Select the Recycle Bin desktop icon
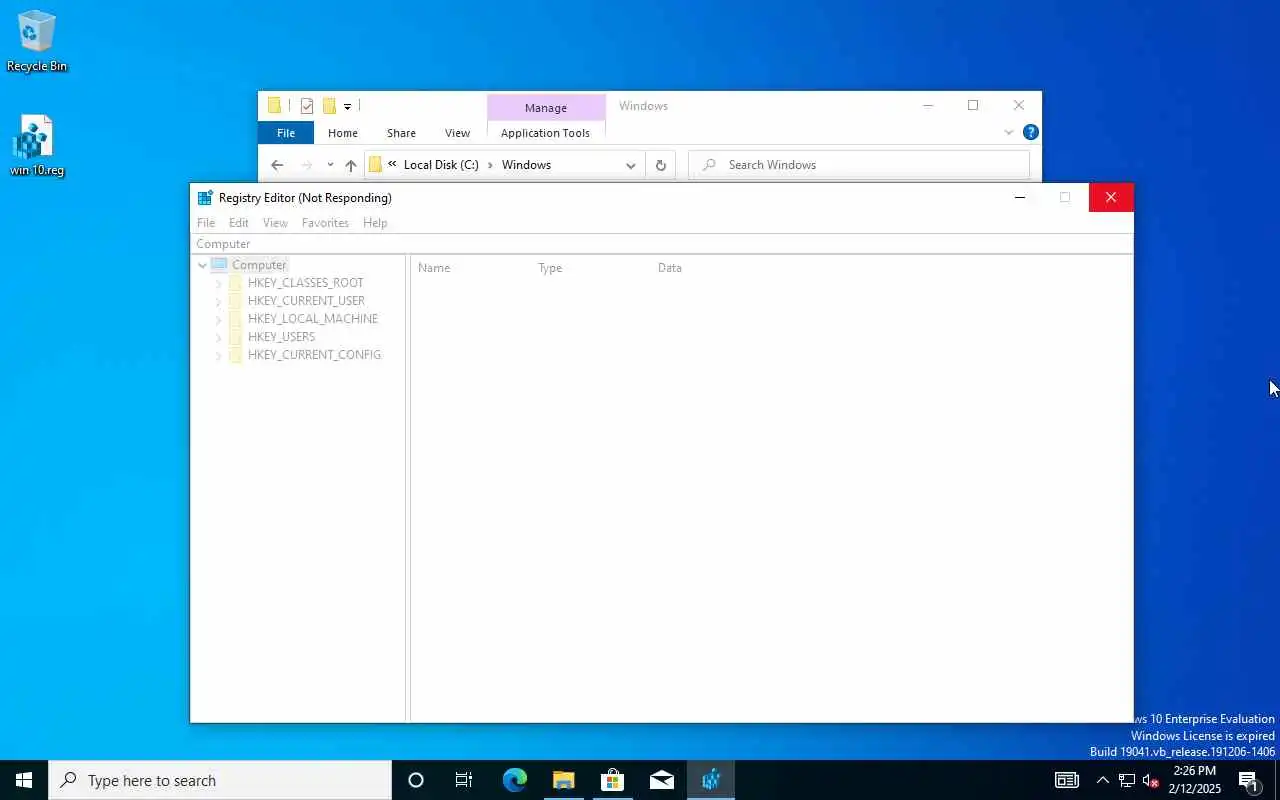This screenshot has height=800, width=1280. click(x=37, y=41)
